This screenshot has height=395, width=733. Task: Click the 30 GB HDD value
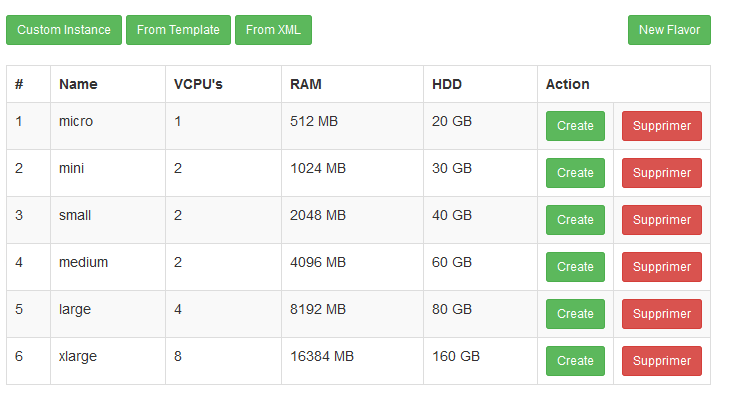click(x=452, y=168)
